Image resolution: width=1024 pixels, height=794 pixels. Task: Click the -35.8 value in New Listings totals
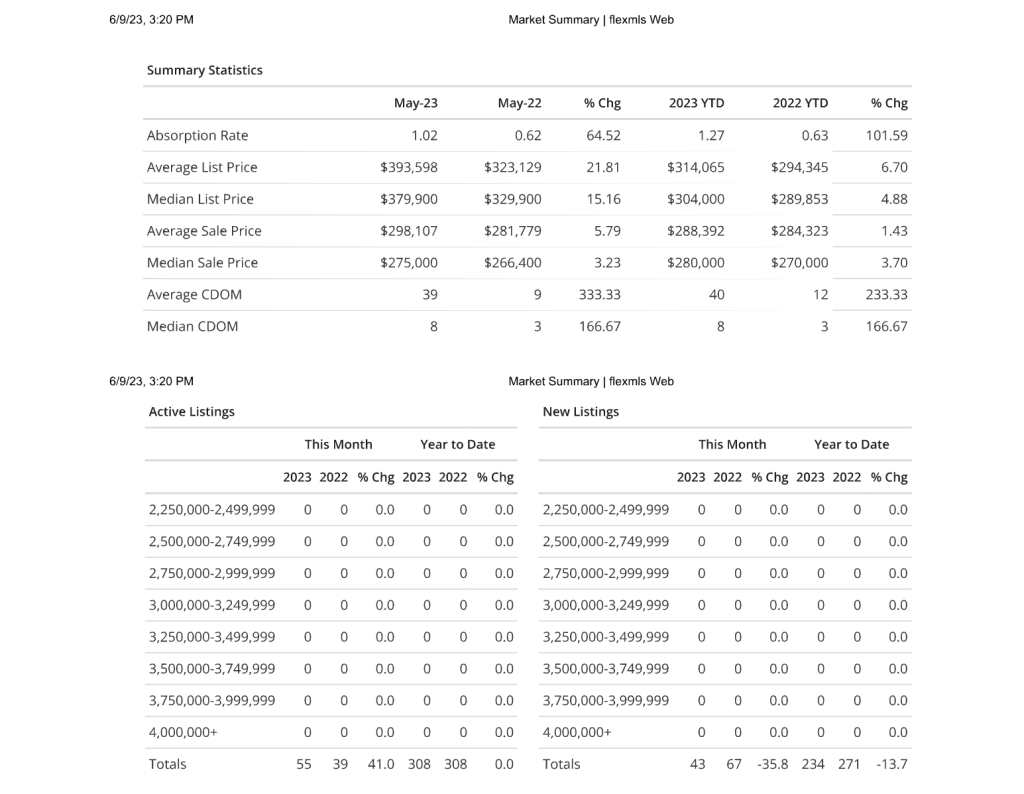772,764
